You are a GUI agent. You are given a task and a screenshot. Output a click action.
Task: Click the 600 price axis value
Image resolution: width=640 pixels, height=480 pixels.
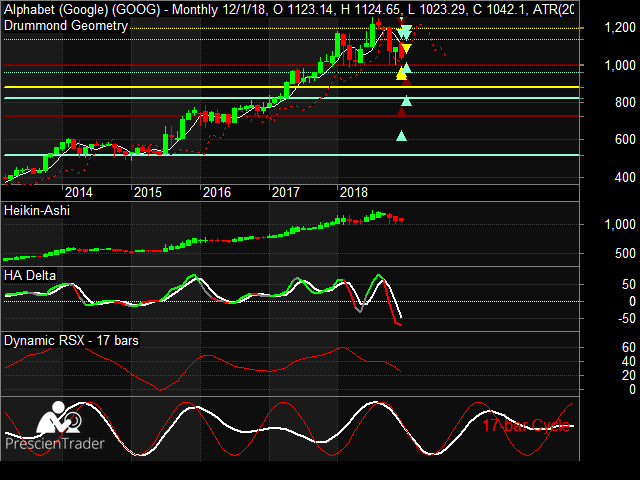click(625, 140)
